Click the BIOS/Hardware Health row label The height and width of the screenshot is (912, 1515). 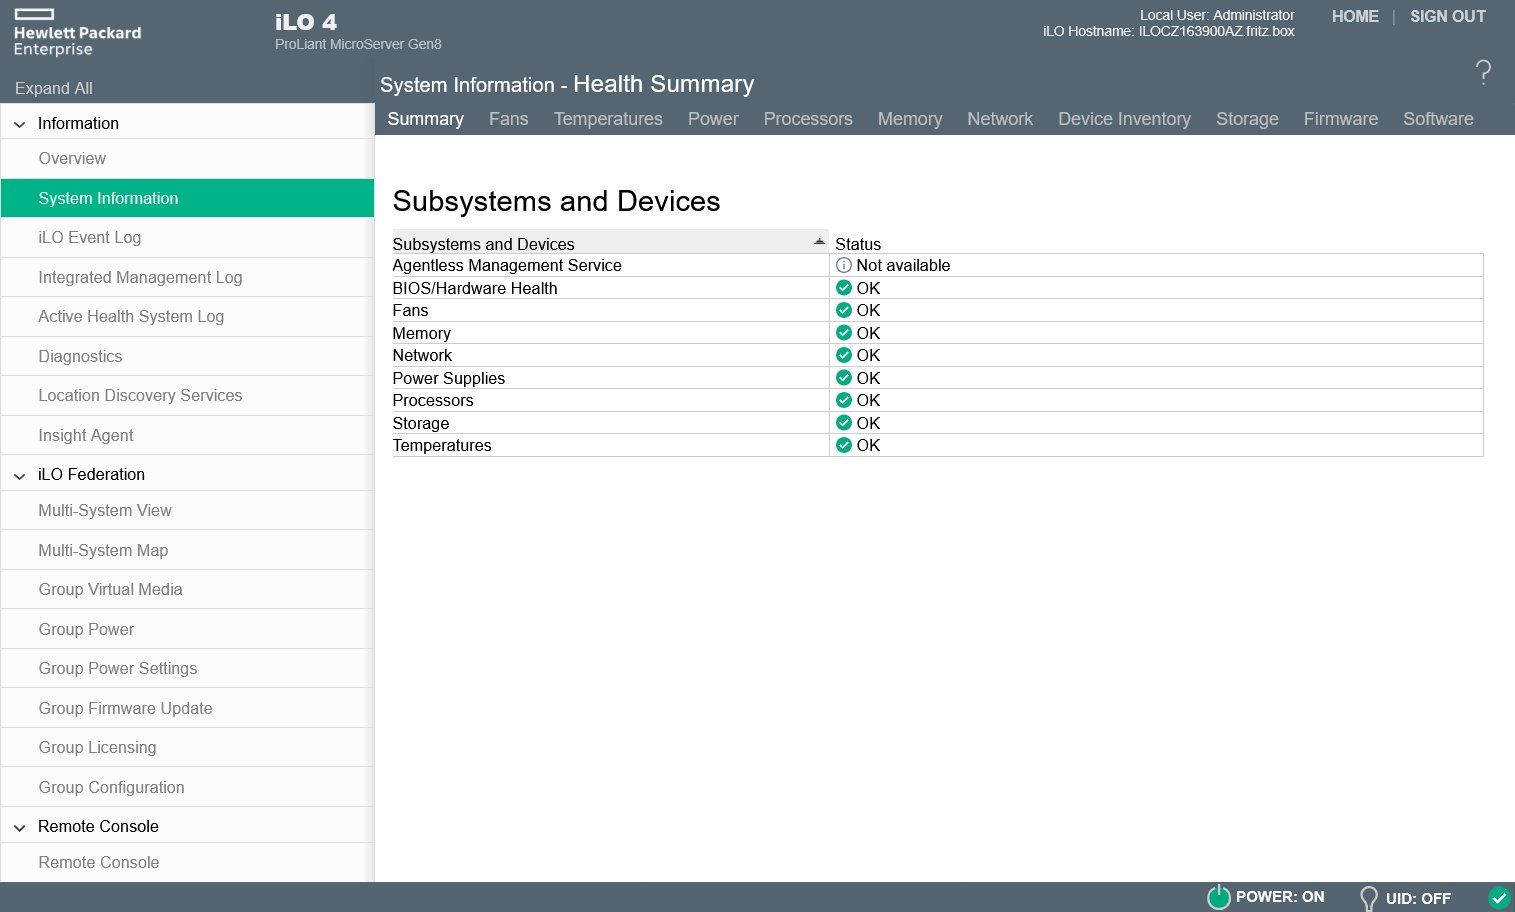pyautogui.click(x=475, y=288)
